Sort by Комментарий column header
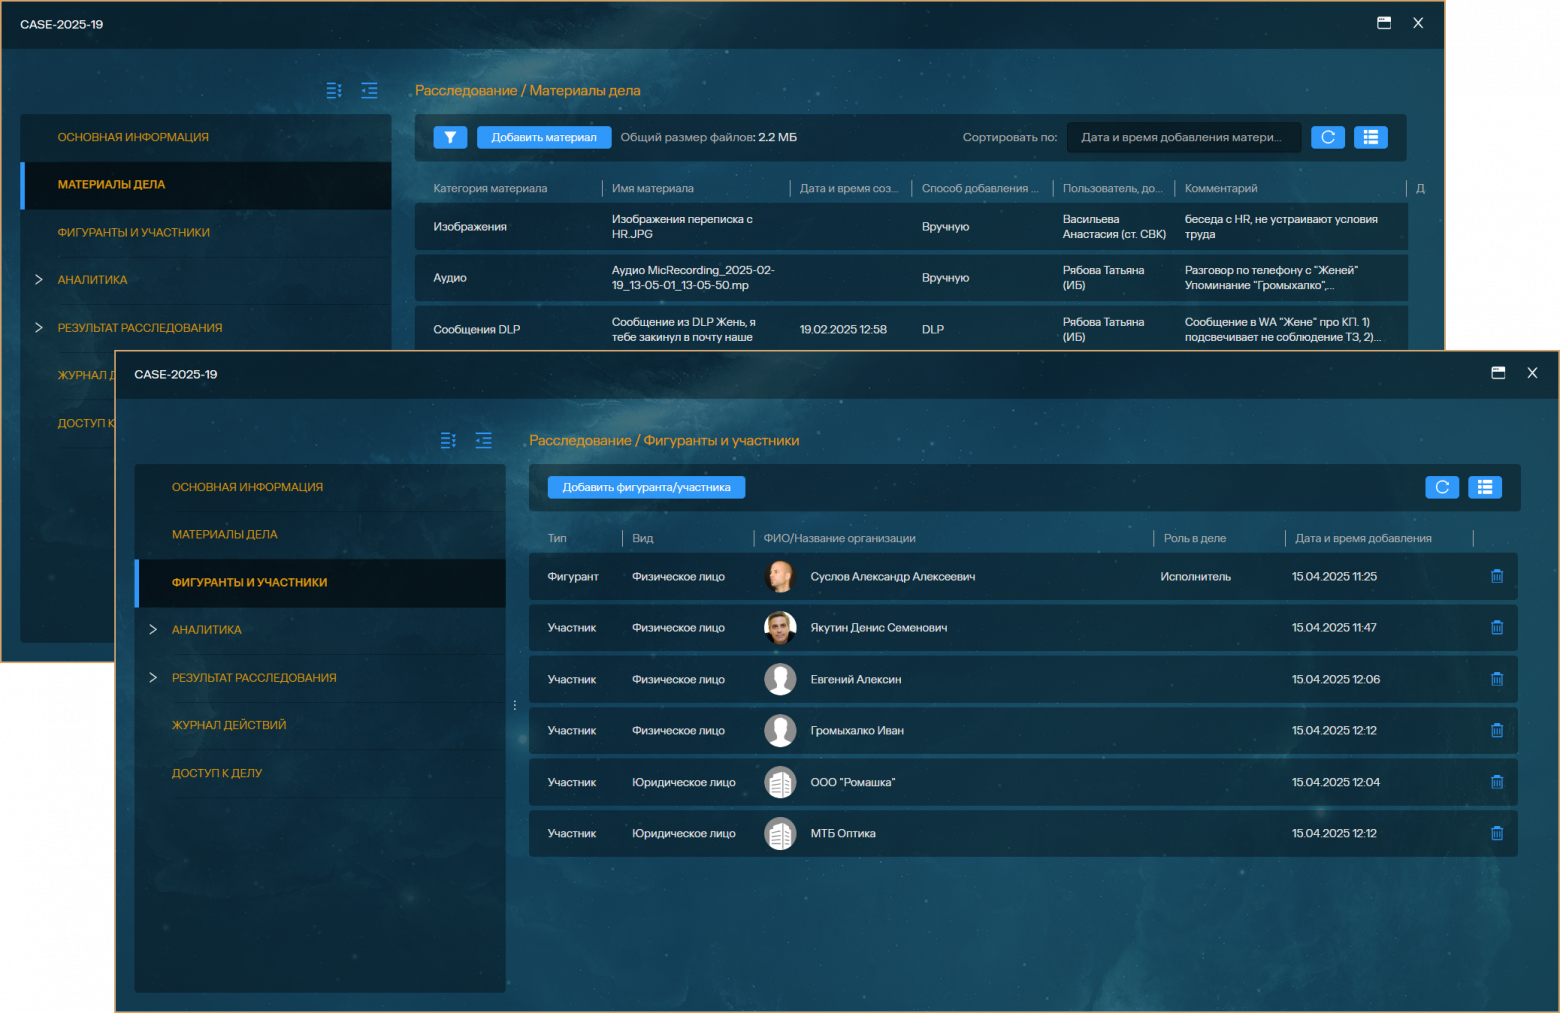The height and width of the screenshot is (1013, 1560). click(x=1221, y=188)
